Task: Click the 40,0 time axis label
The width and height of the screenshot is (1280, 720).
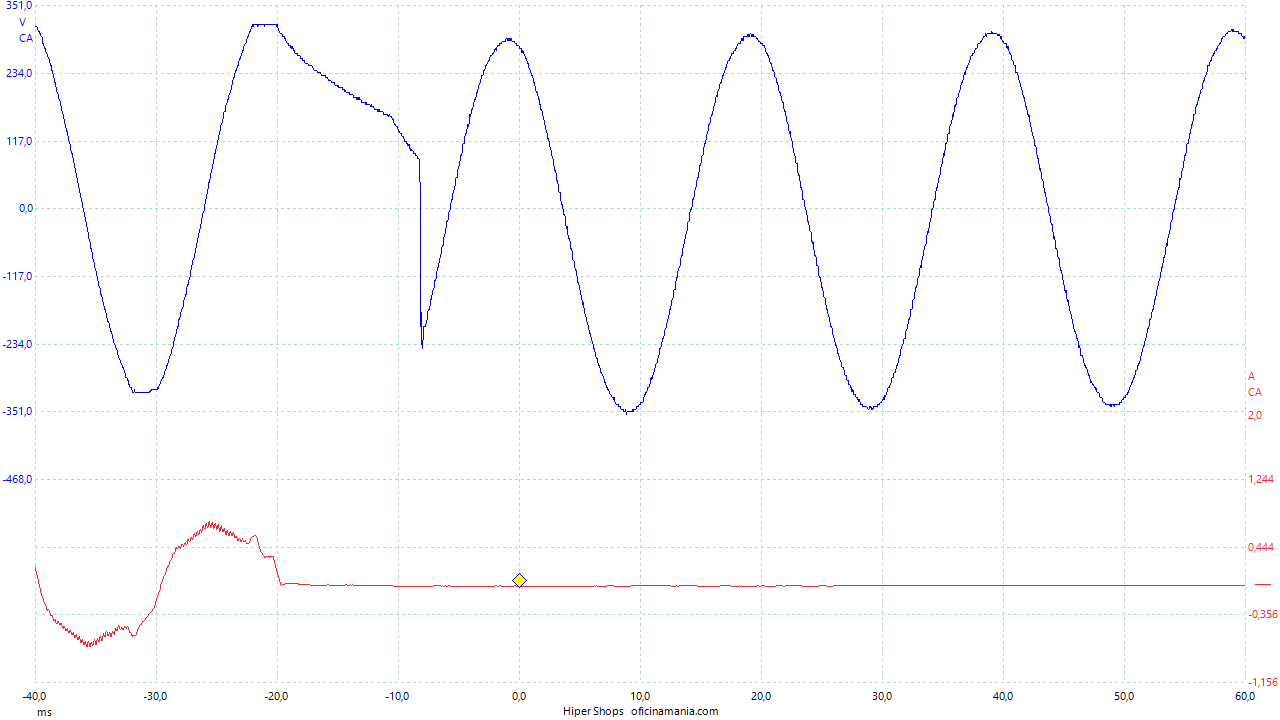Action: [x=1003, y=696]
